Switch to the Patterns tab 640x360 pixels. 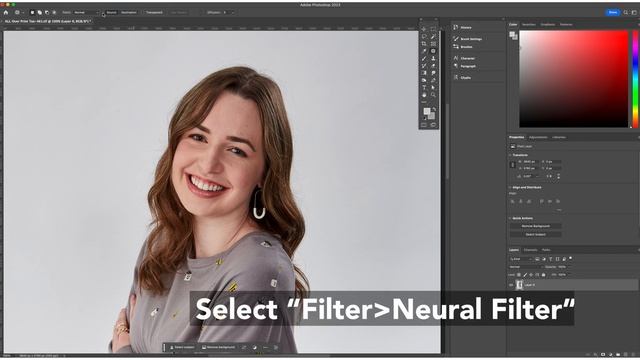point(566,24)
